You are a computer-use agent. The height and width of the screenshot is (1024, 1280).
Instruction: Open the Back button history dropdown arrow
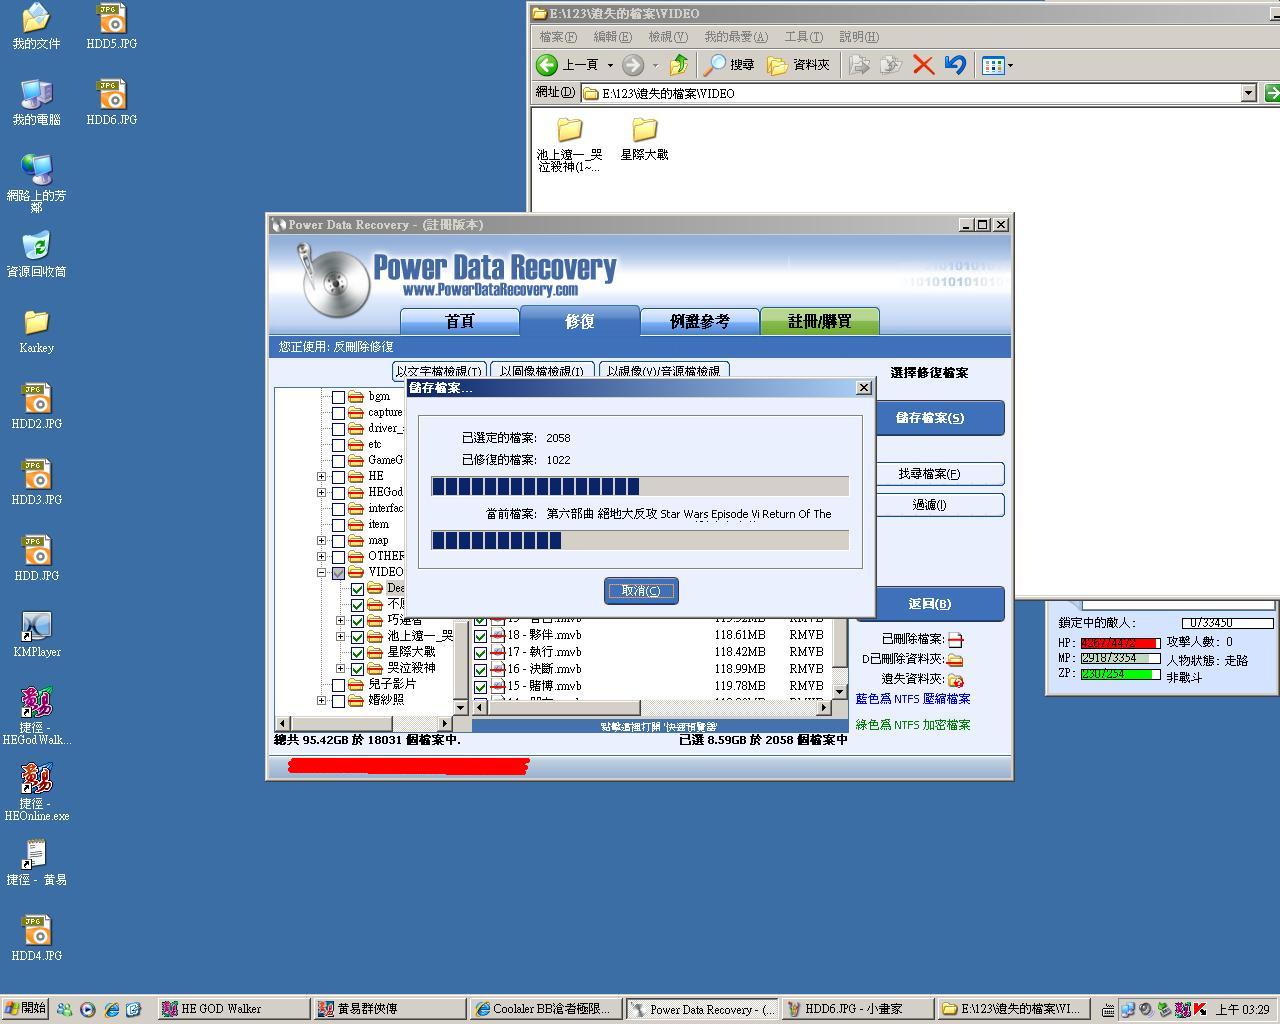(x=610, y=65)
